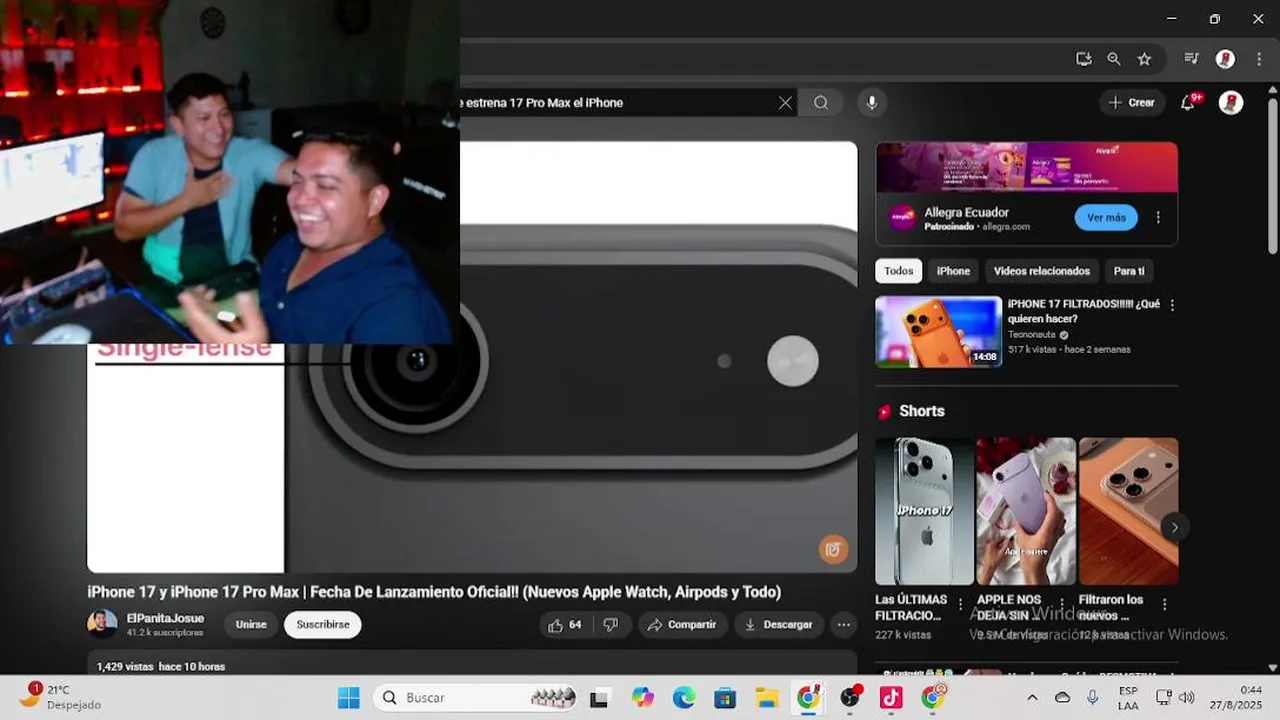Open the Windows Start menu
Screen dimensions: 1280x720
[348, 698]
